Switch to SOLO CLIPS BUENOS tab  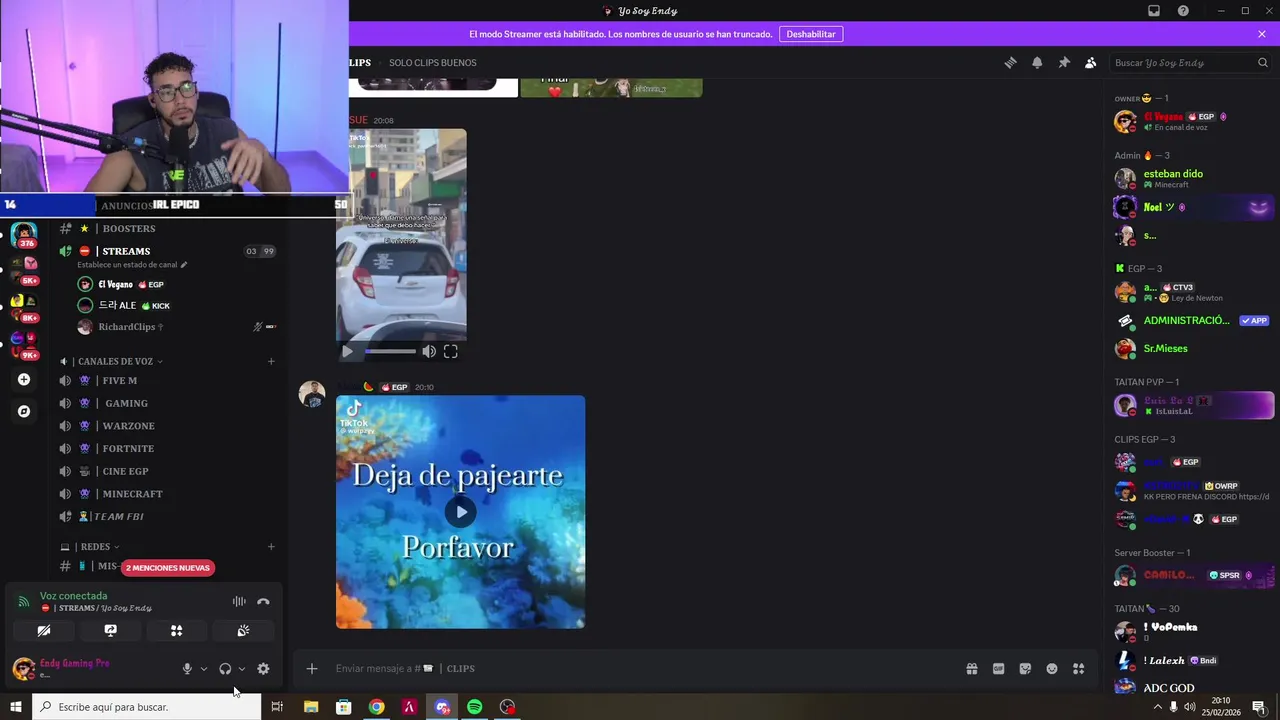click(432, 63)
